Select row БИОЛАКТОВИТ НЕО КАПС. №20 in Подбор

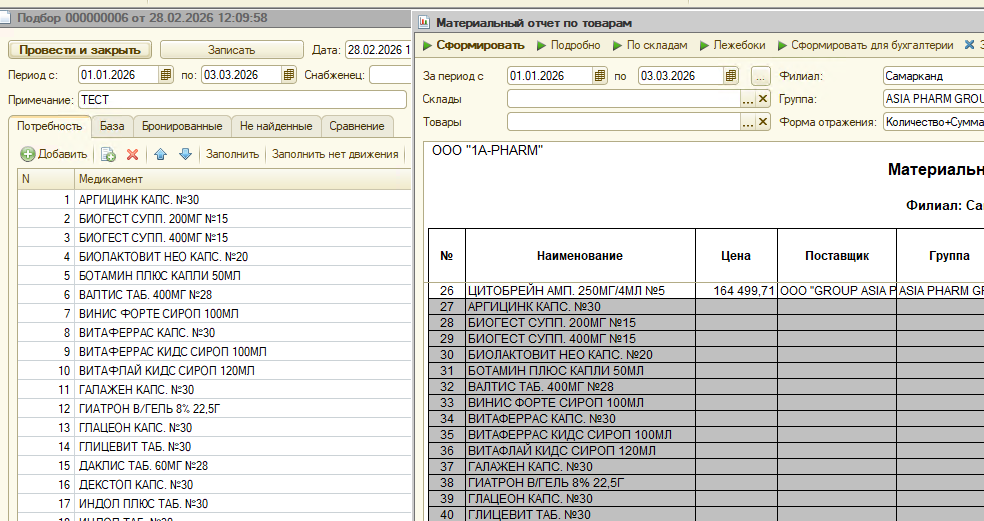214,257
